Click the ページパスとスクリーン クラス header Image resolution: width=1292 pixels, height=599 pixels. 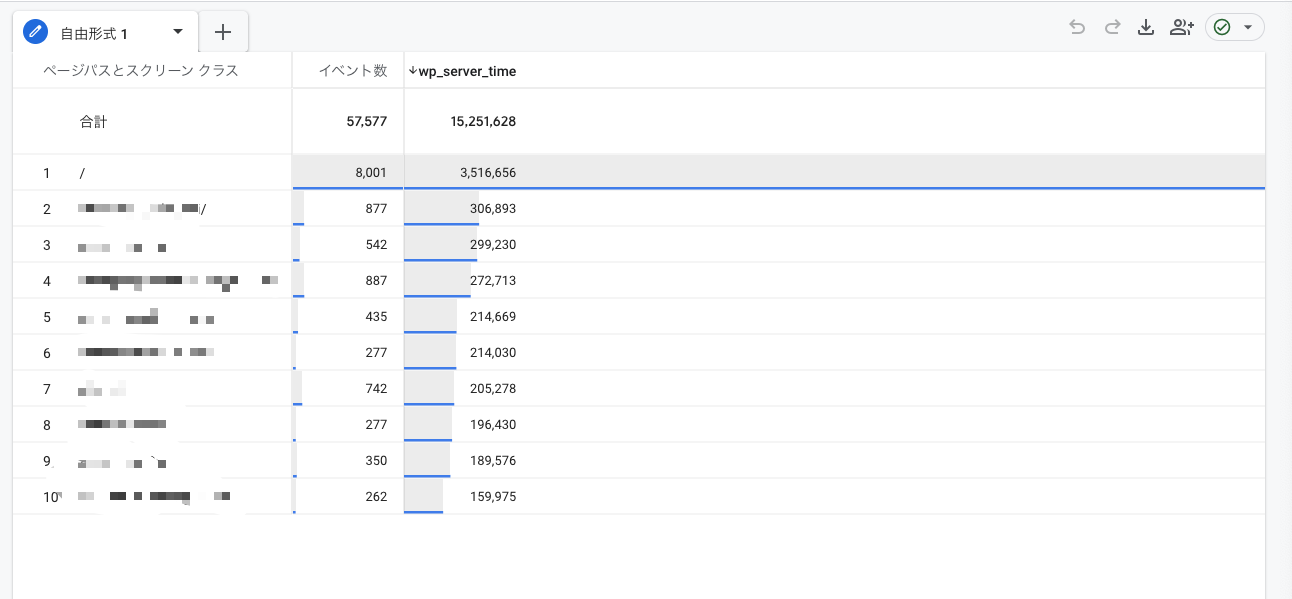point(141,71)
